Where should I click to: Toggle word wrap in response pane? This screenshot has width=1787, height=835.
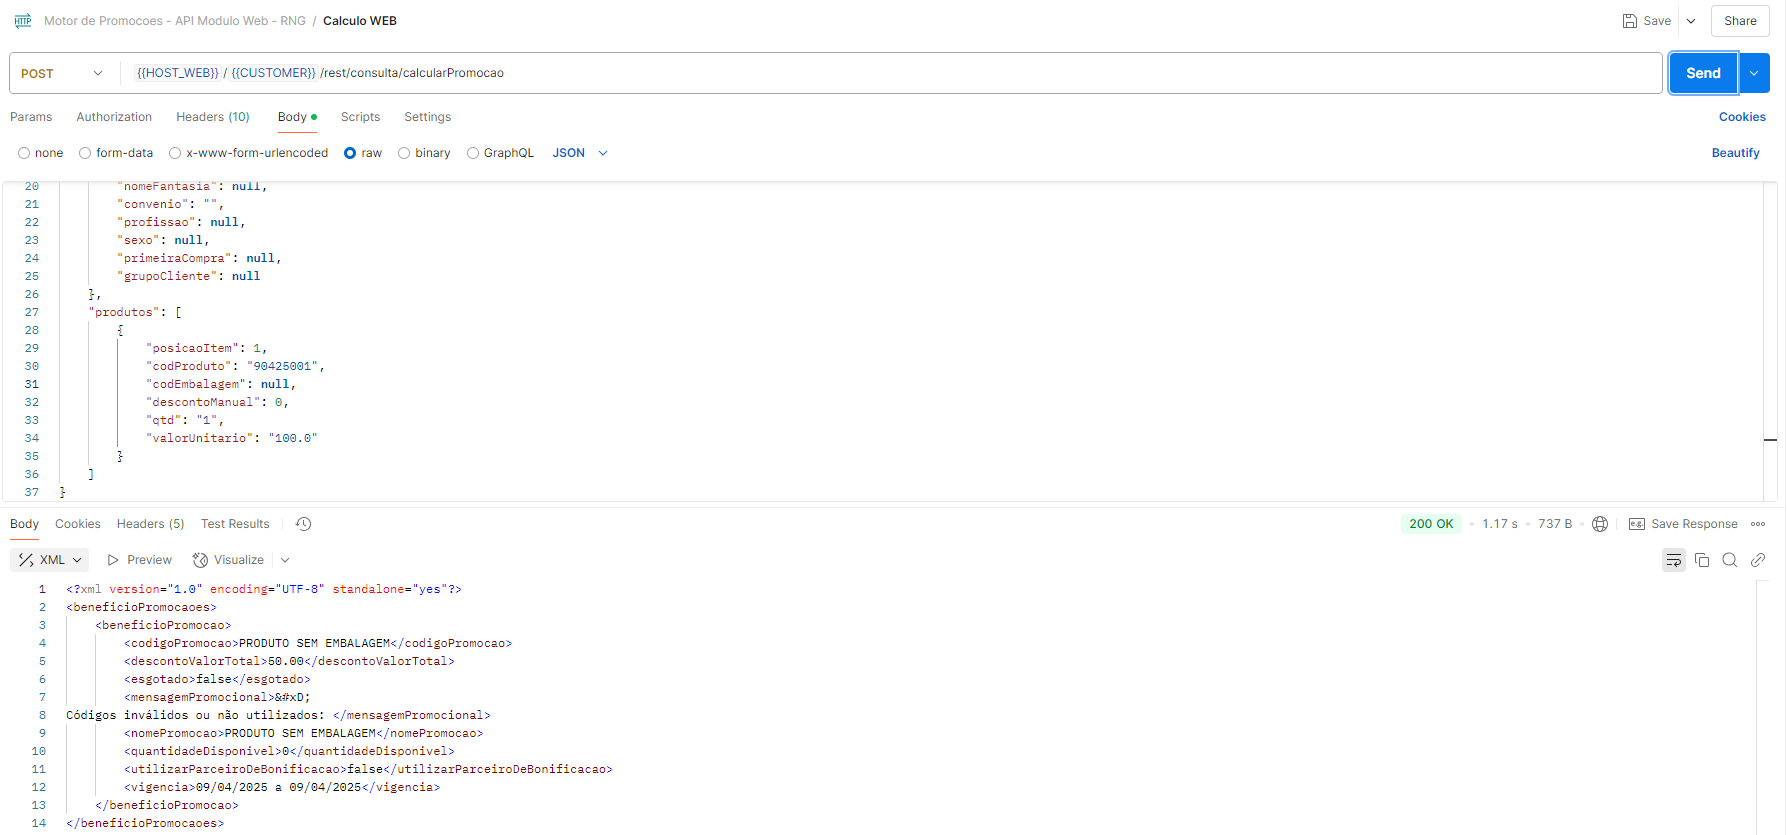1673,560
